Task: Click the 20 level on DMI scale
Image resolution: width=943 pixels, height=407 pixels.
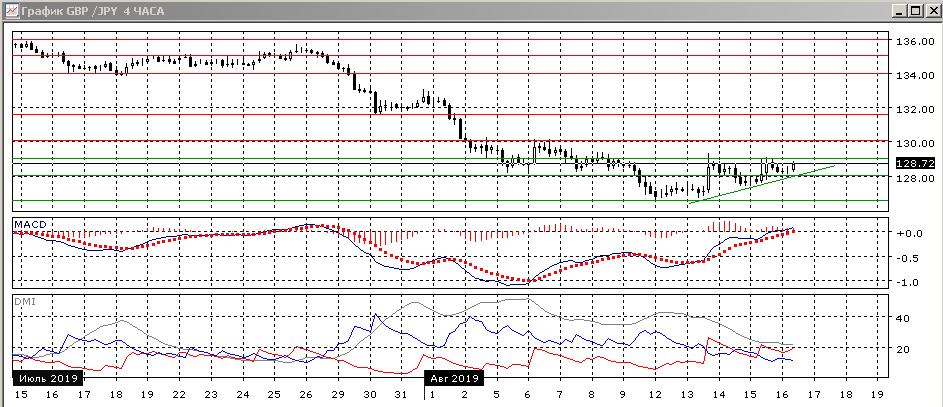Action: pyautogui.click(x=903, y=349)
